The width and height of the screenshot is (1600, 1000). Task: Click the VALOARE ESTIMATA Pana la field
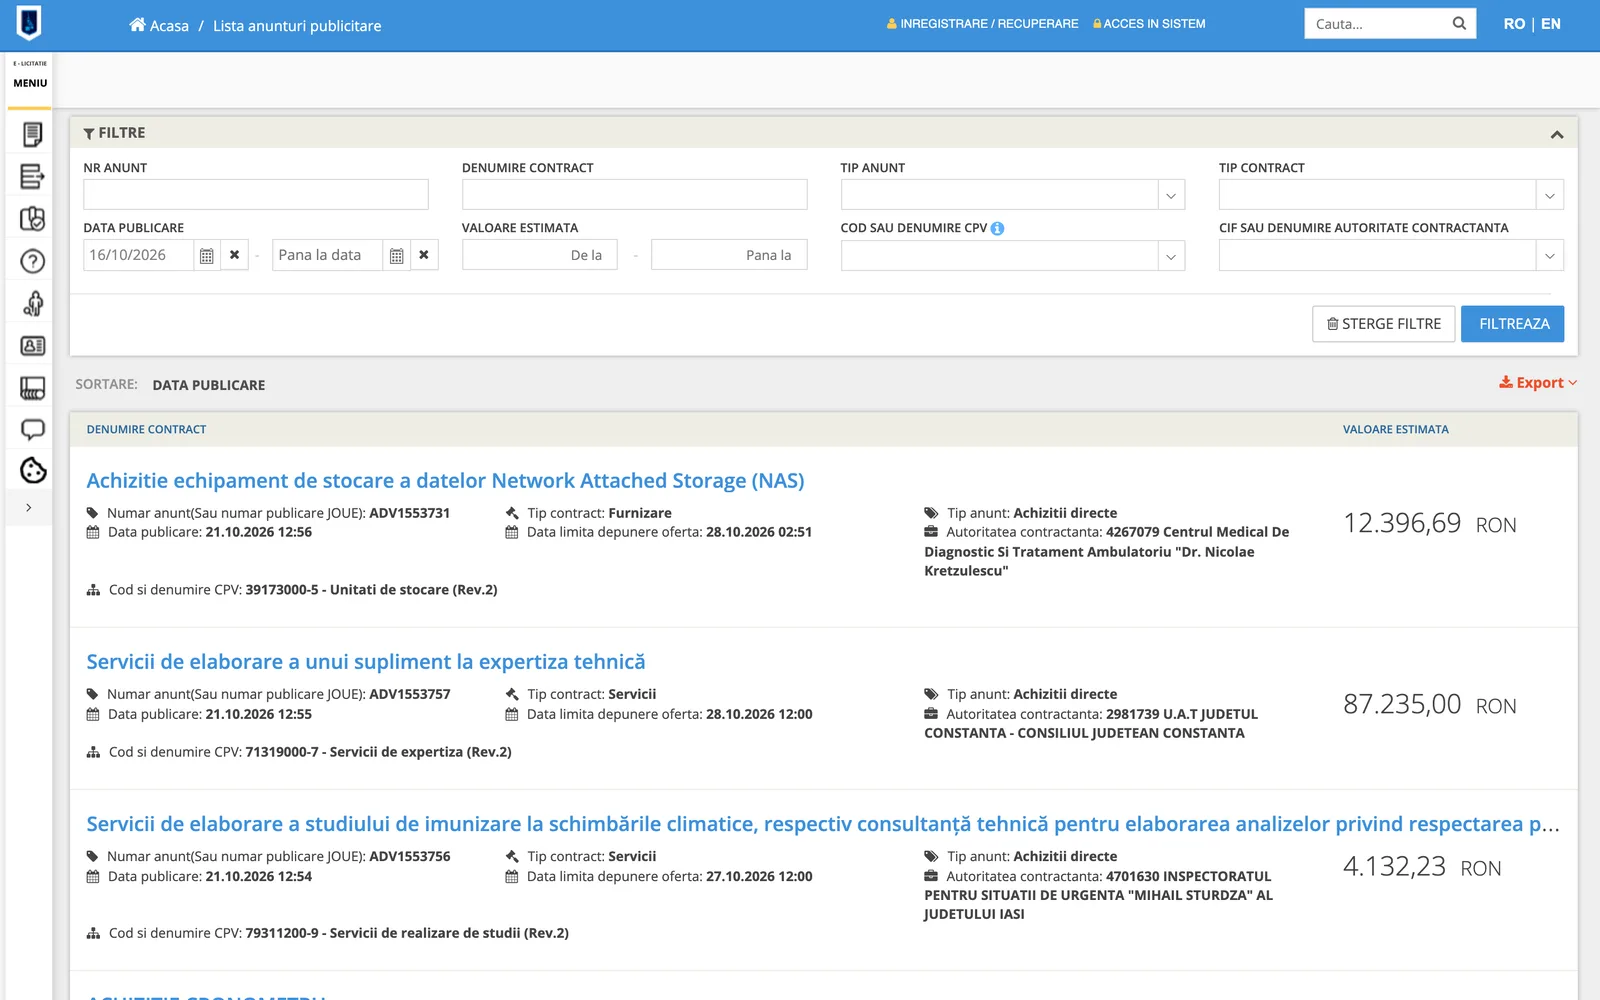coord(729,255)
